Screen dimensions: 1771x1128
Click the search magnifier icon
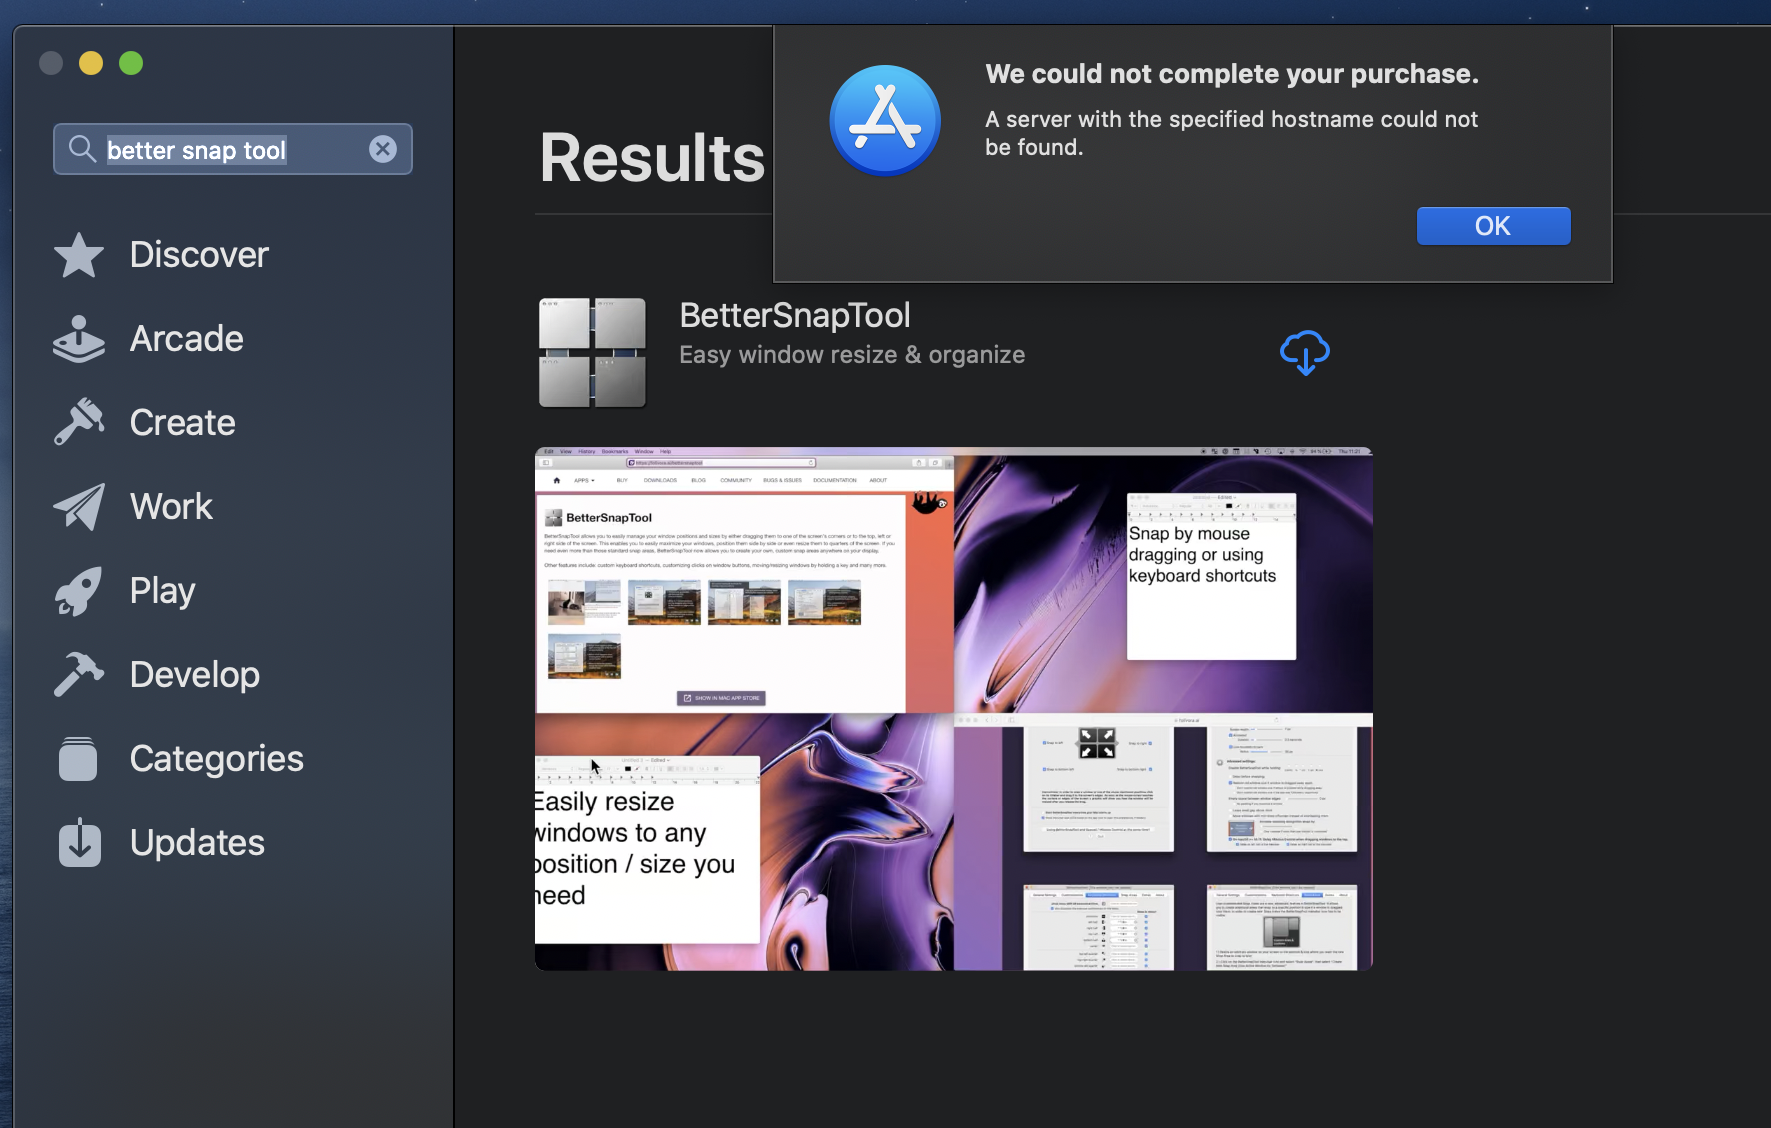click(82, 149)
